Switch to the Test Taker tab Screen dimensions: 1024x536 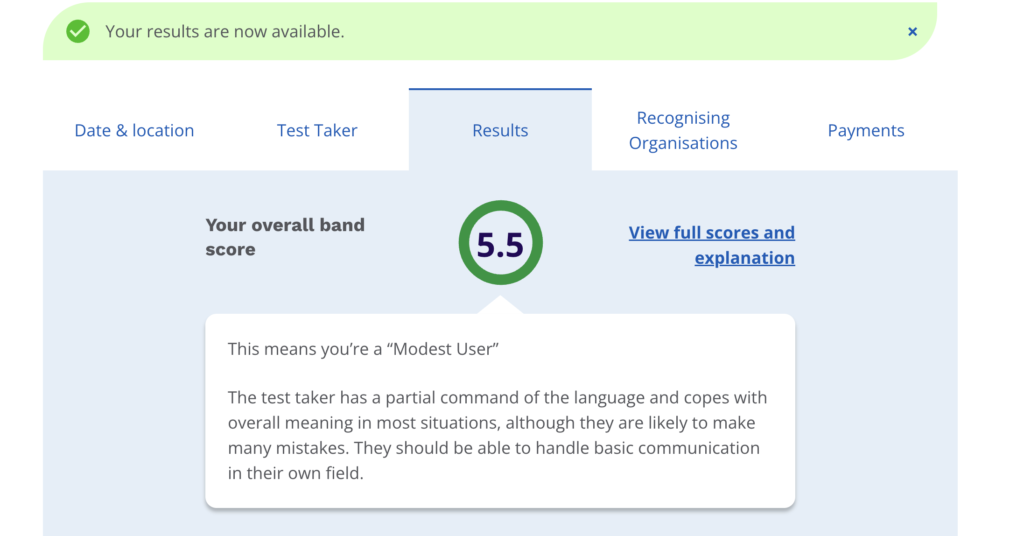tap(317, 131)
